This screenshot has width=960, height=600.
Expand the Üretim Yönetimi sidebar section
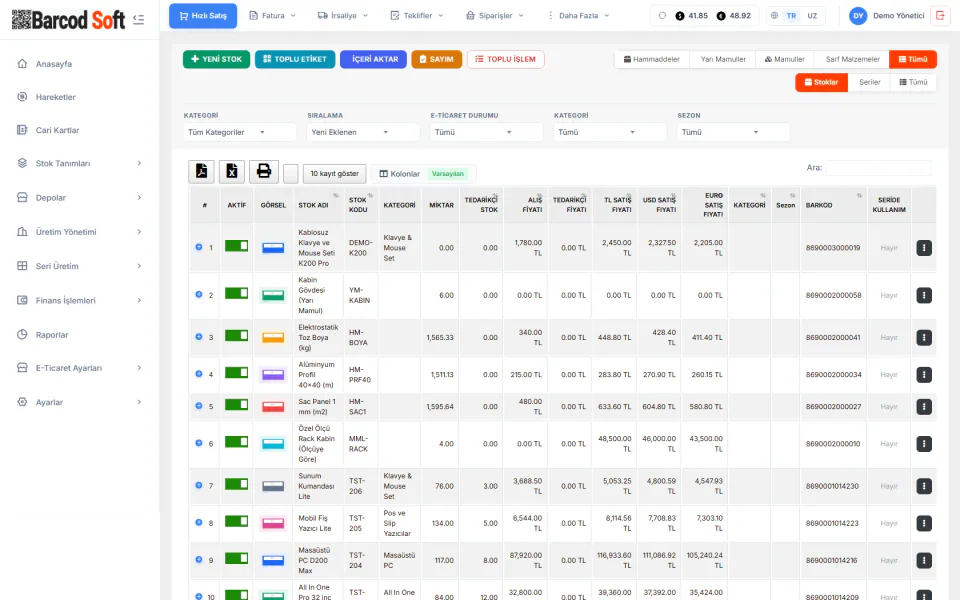[80, 232]
